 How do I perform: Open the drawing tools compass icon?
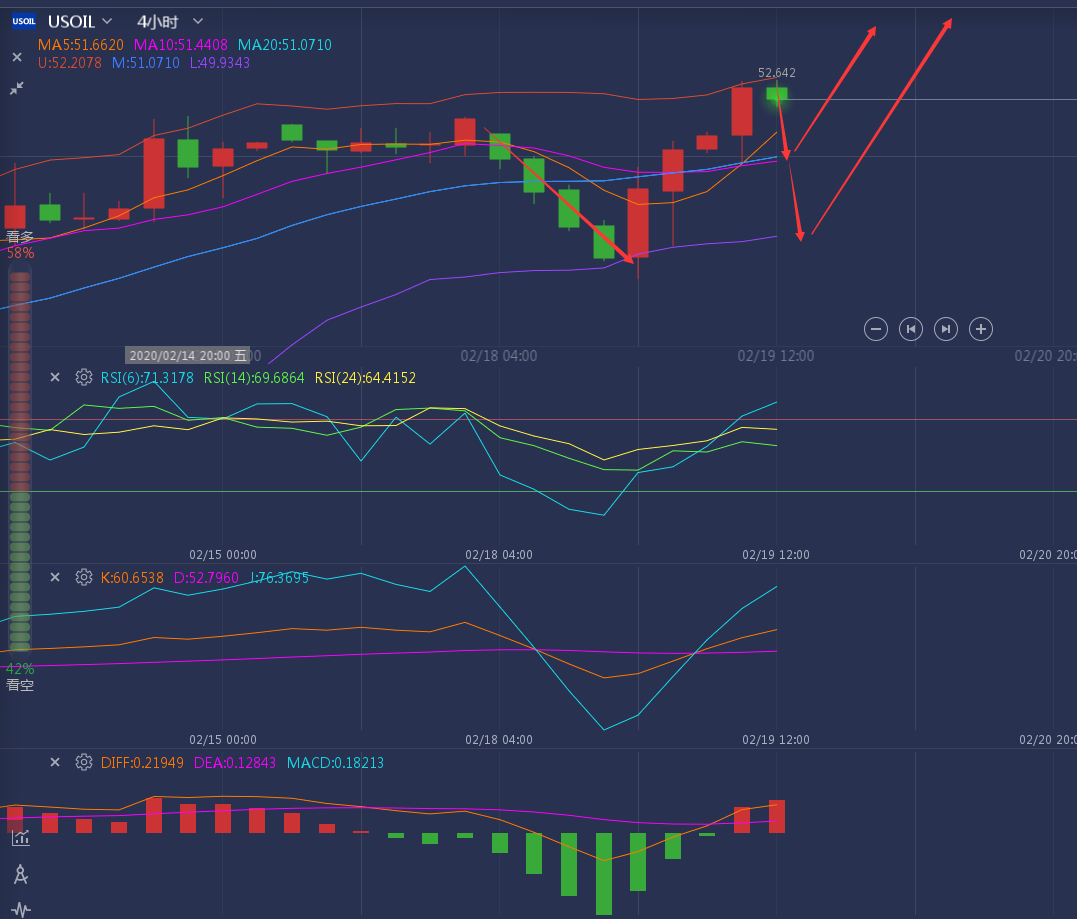pyautogui.click(x=21, y=874)
